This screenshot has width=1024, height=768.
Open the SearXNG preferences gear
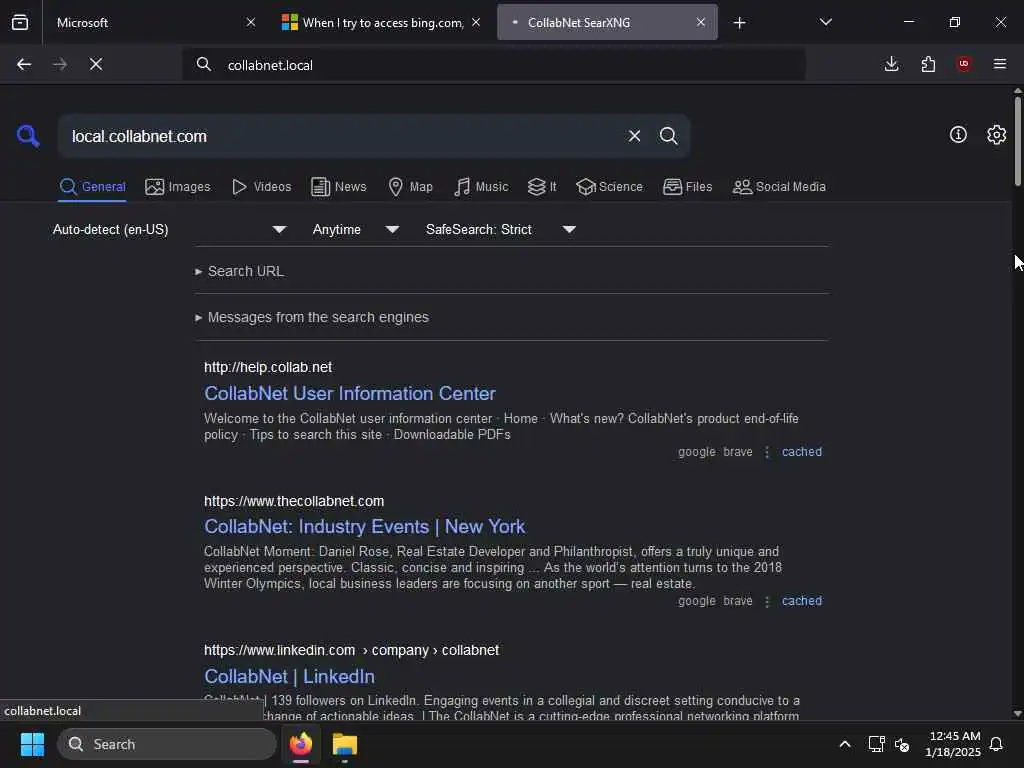pos(997,135)
